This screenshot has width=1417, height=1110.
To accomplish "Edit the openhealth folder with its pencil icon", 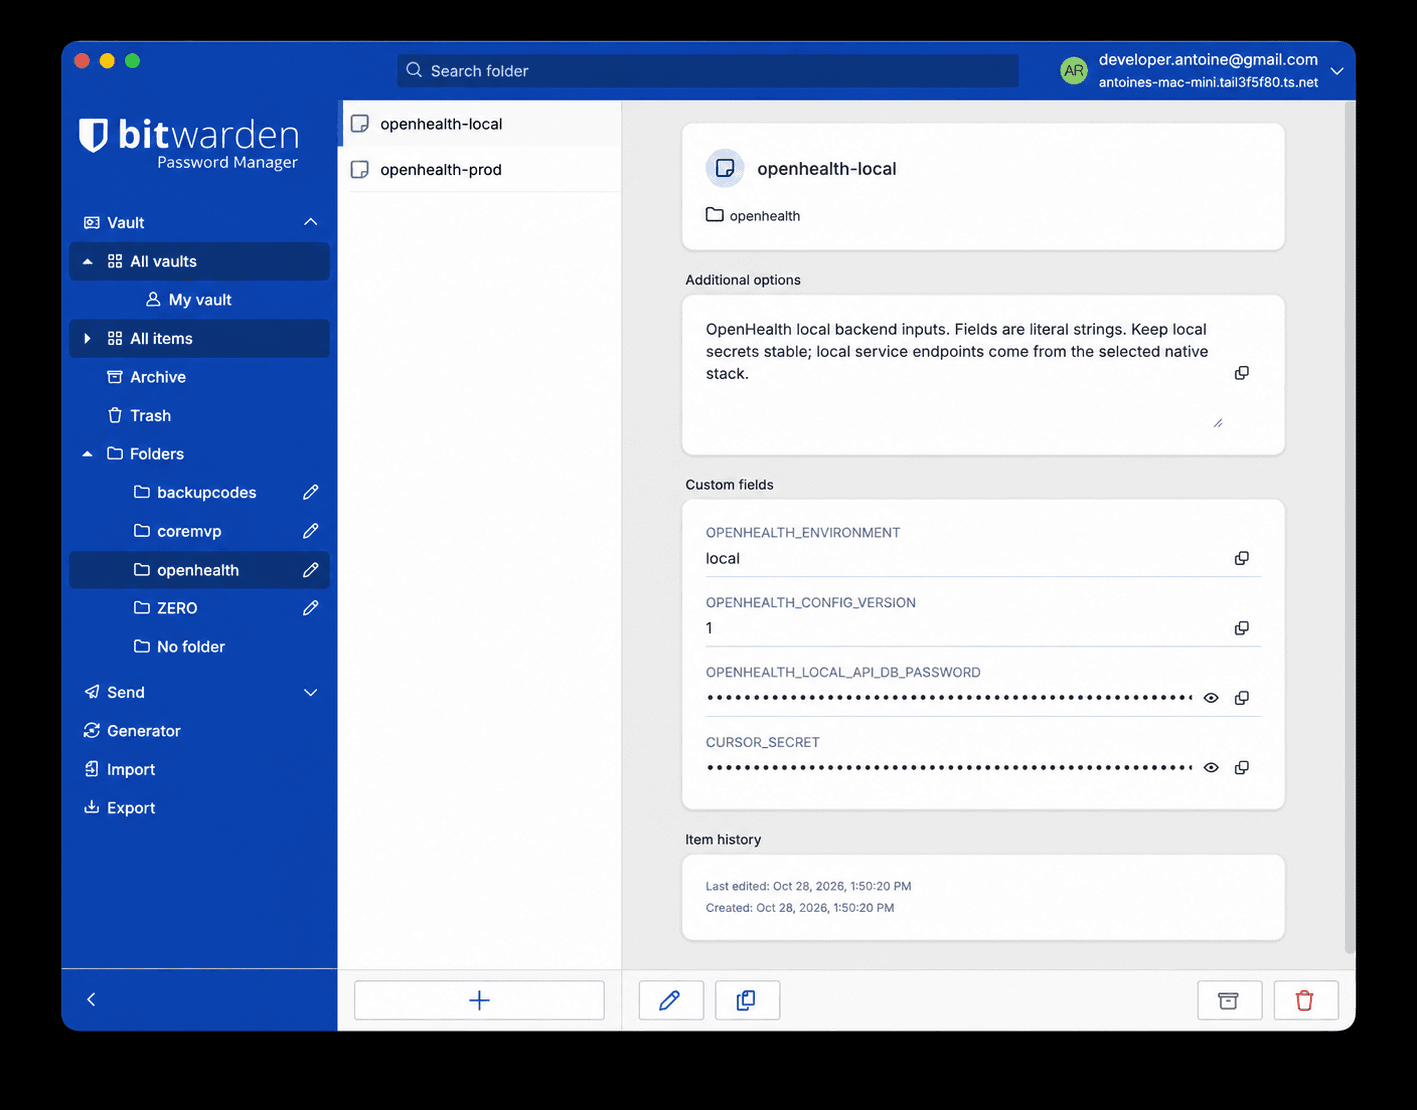I will click(x=311, y=570).
